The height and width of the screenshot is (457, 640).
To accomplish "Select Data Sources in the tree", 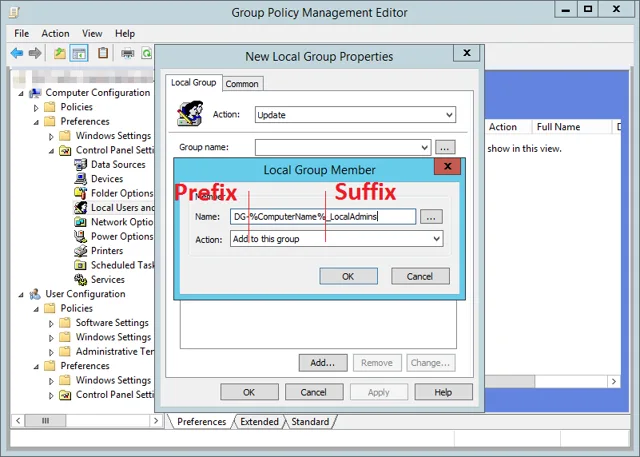I will coord(118,164).
